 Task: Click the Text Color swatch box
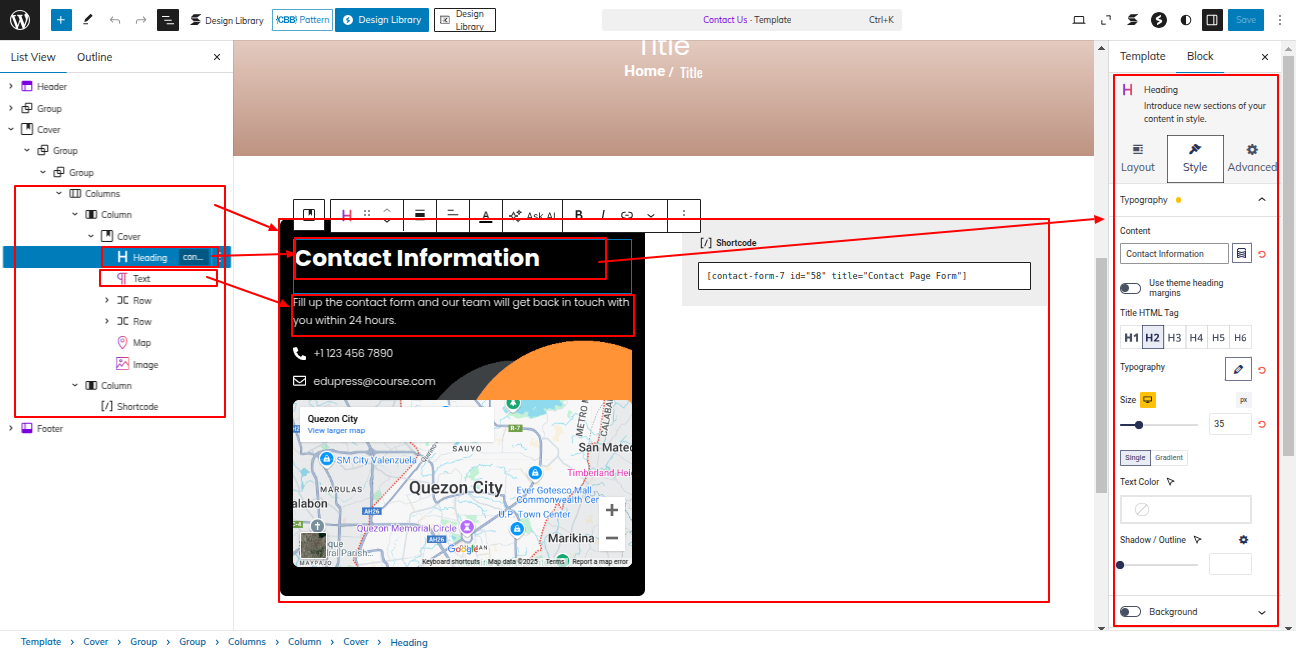[x=1185, y=510]
